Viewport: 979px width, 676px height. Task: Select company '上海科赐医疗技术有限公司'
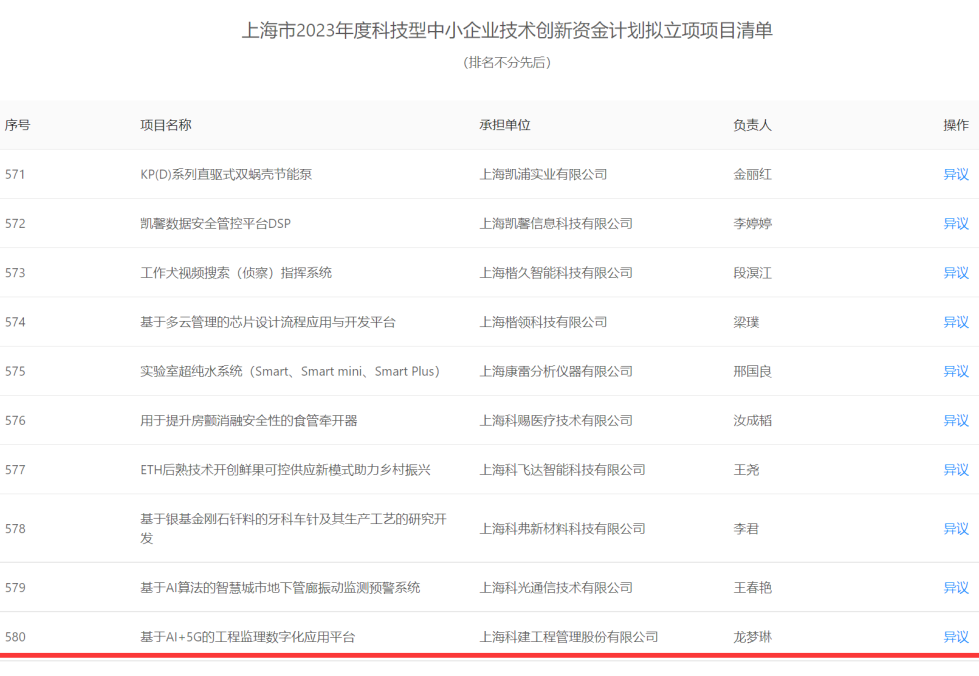coord(556,421)
